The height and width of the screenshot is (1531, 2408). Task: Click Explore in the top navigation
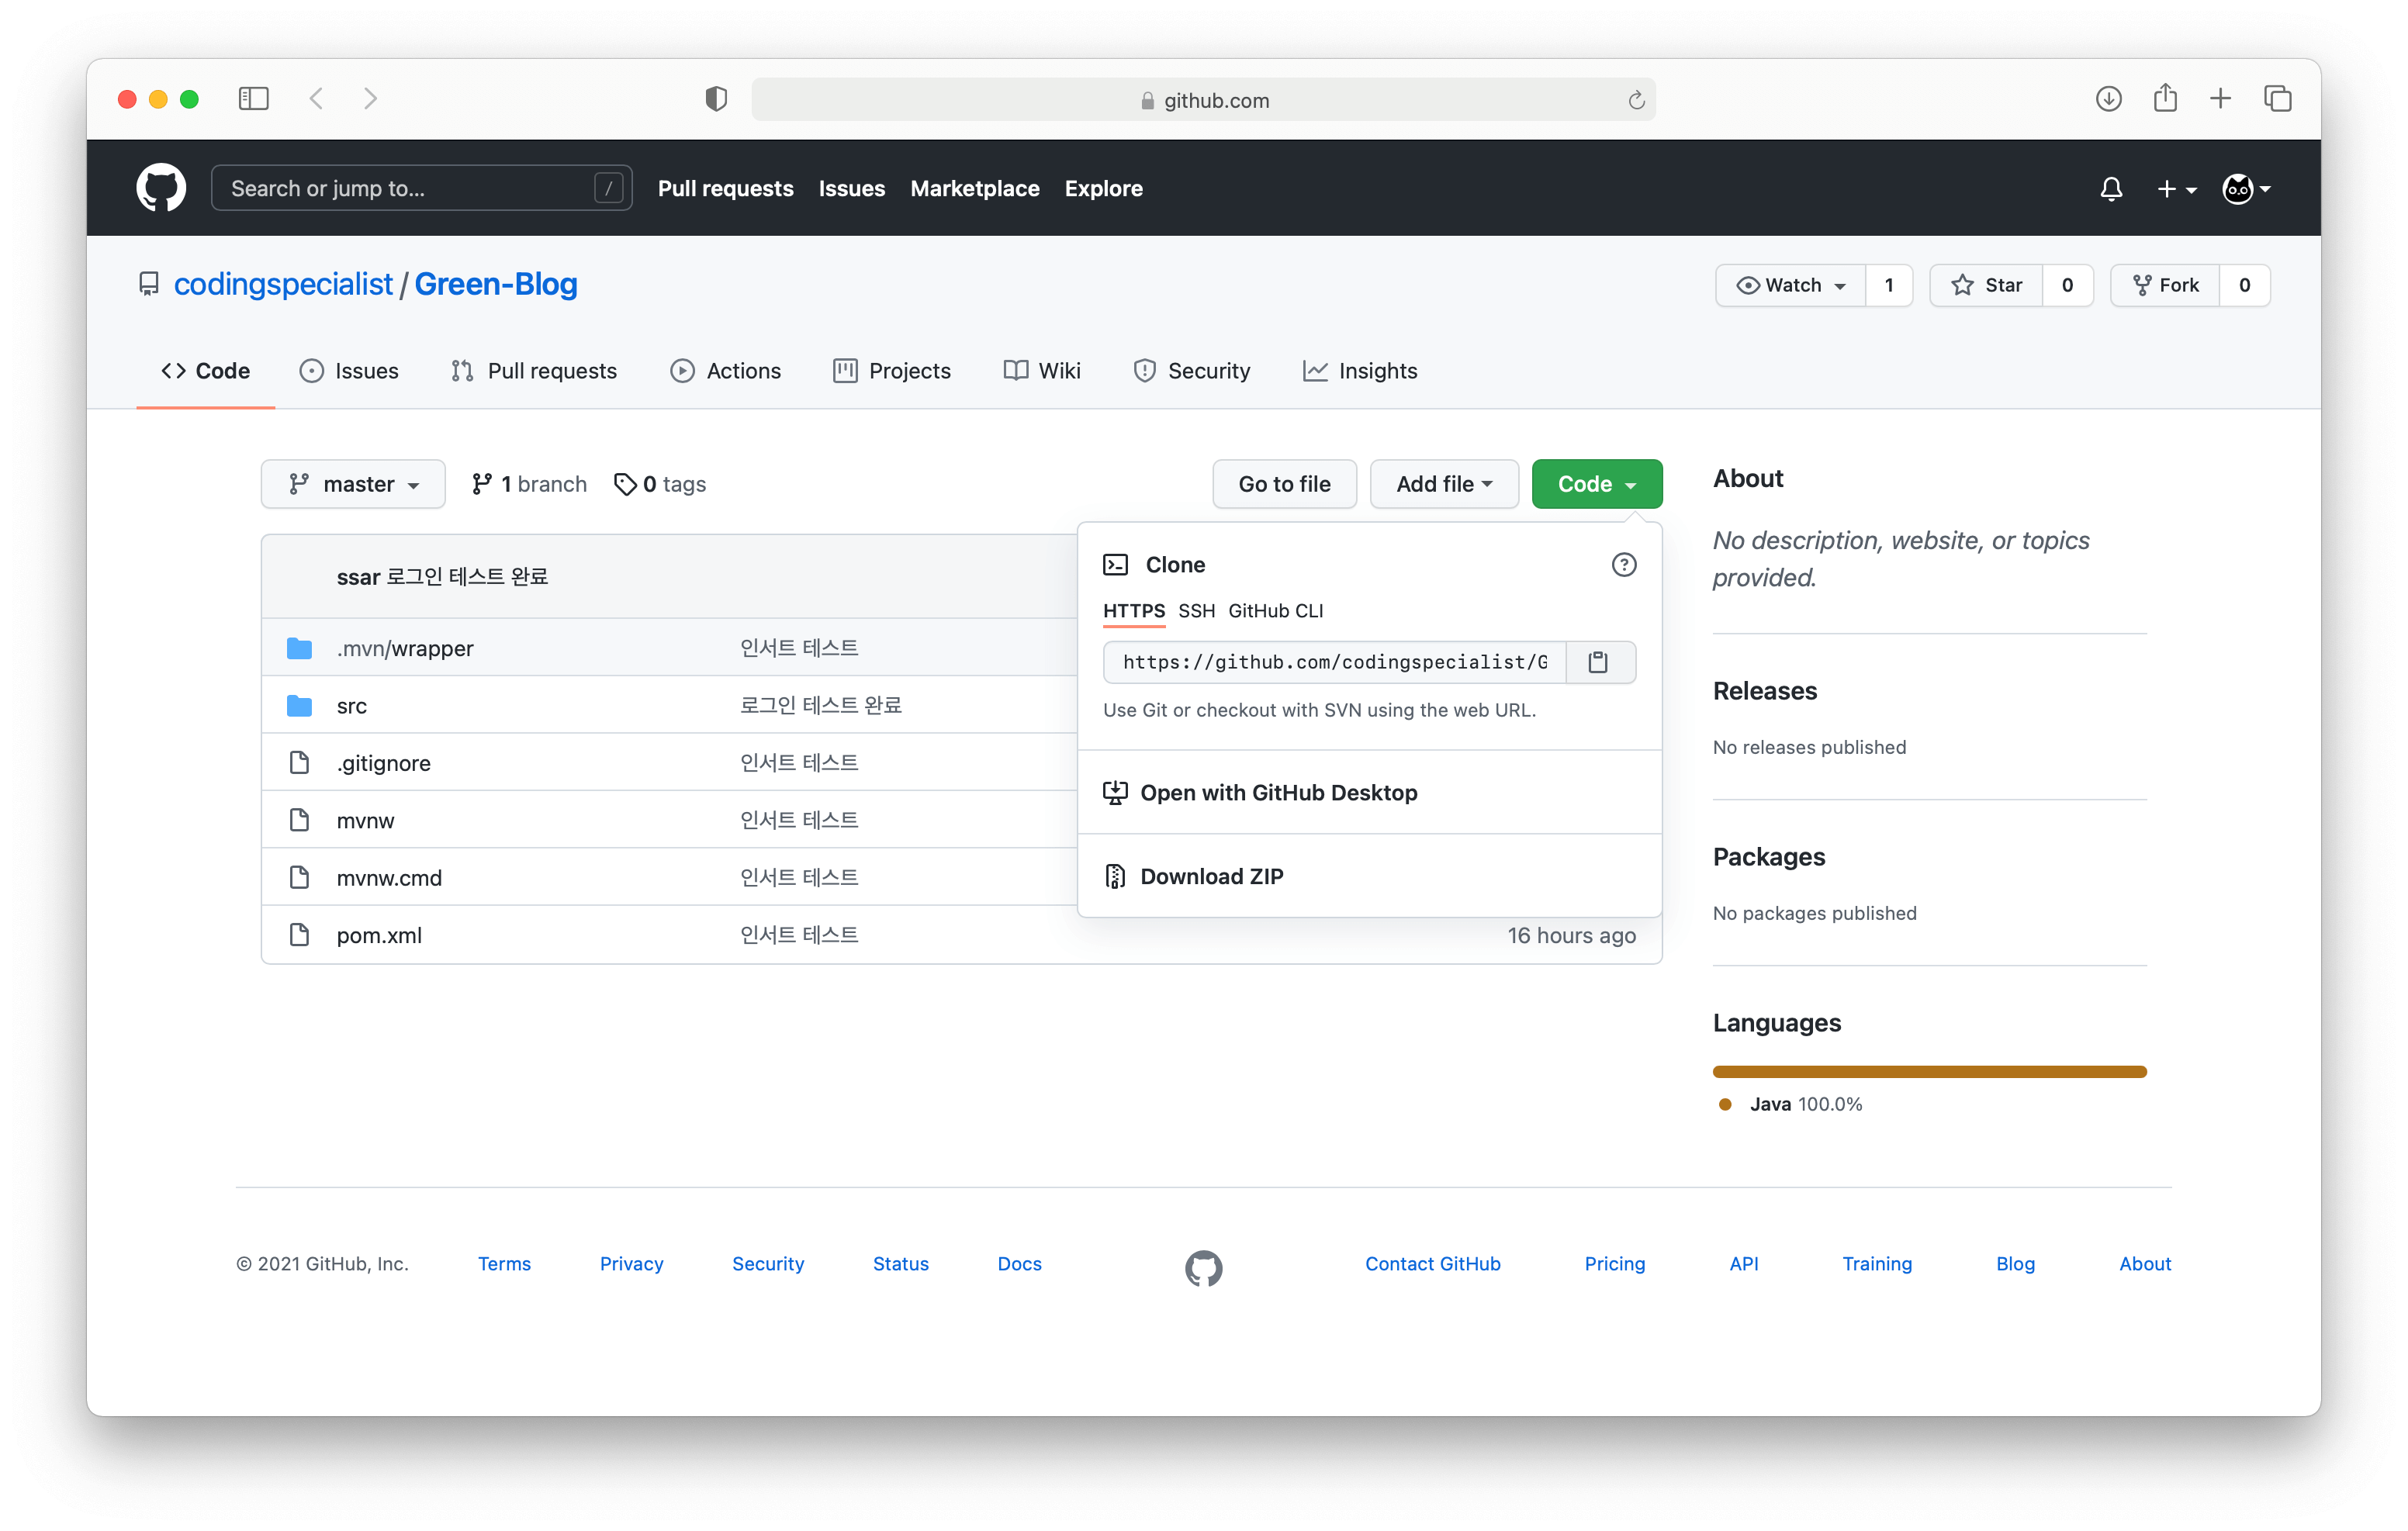(1103, 188)
